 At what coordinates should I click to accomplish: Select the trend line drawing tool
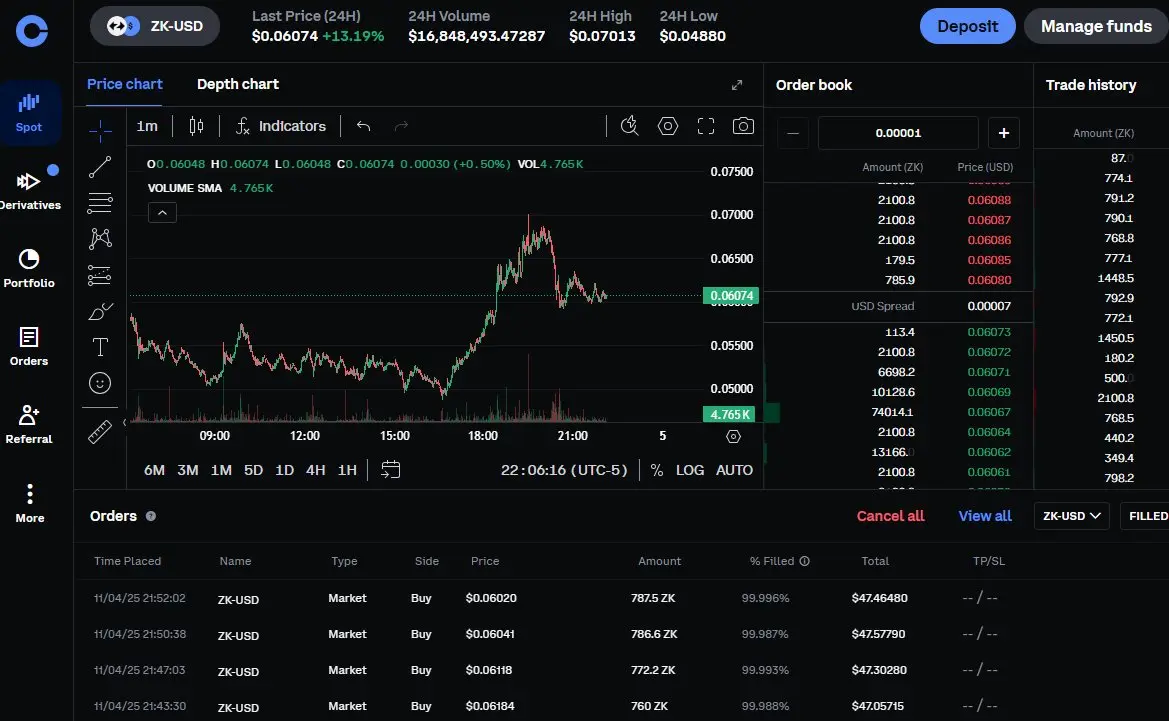pyautogui.click(x=100, y=167)
